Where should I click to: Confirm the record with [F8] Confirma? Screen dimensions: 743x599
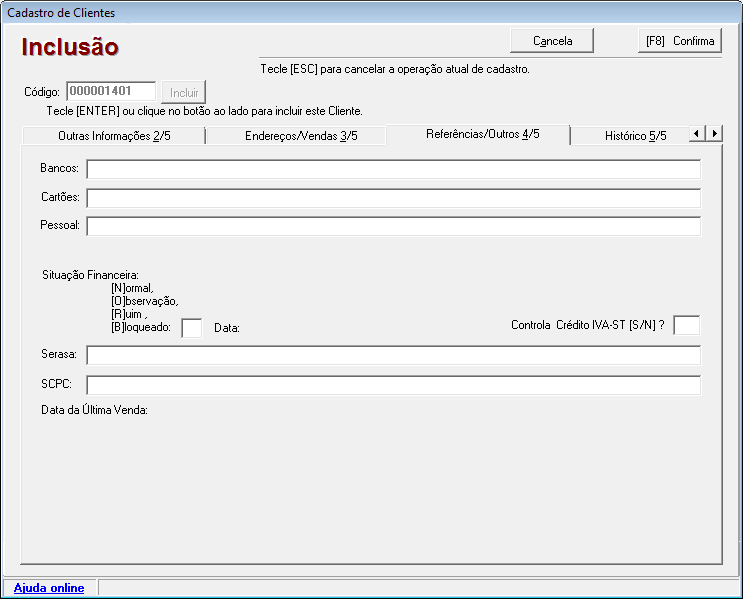click(x=680, y=41)
